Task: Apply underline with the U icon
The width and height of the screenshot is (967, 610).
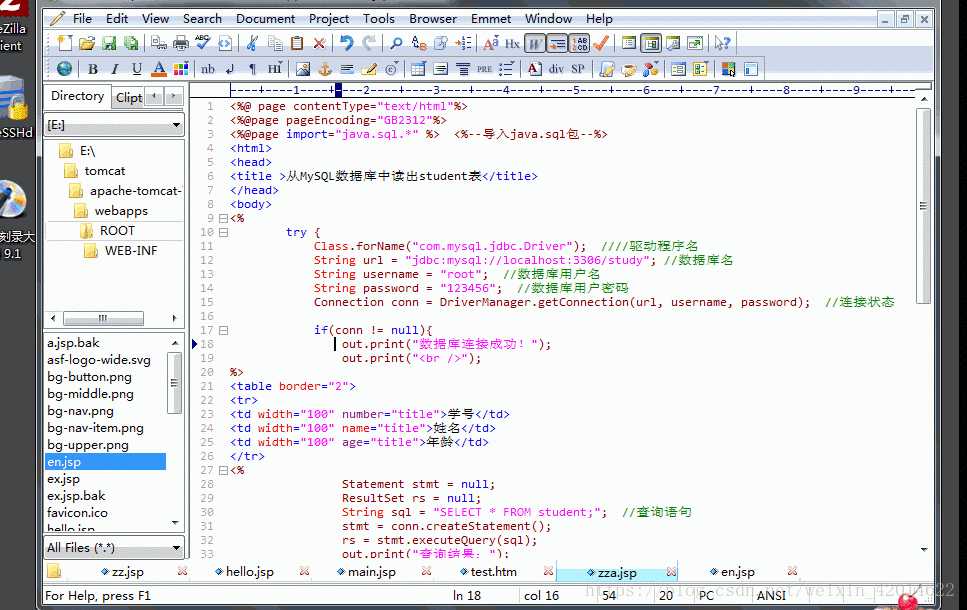Action: [137, 69]
